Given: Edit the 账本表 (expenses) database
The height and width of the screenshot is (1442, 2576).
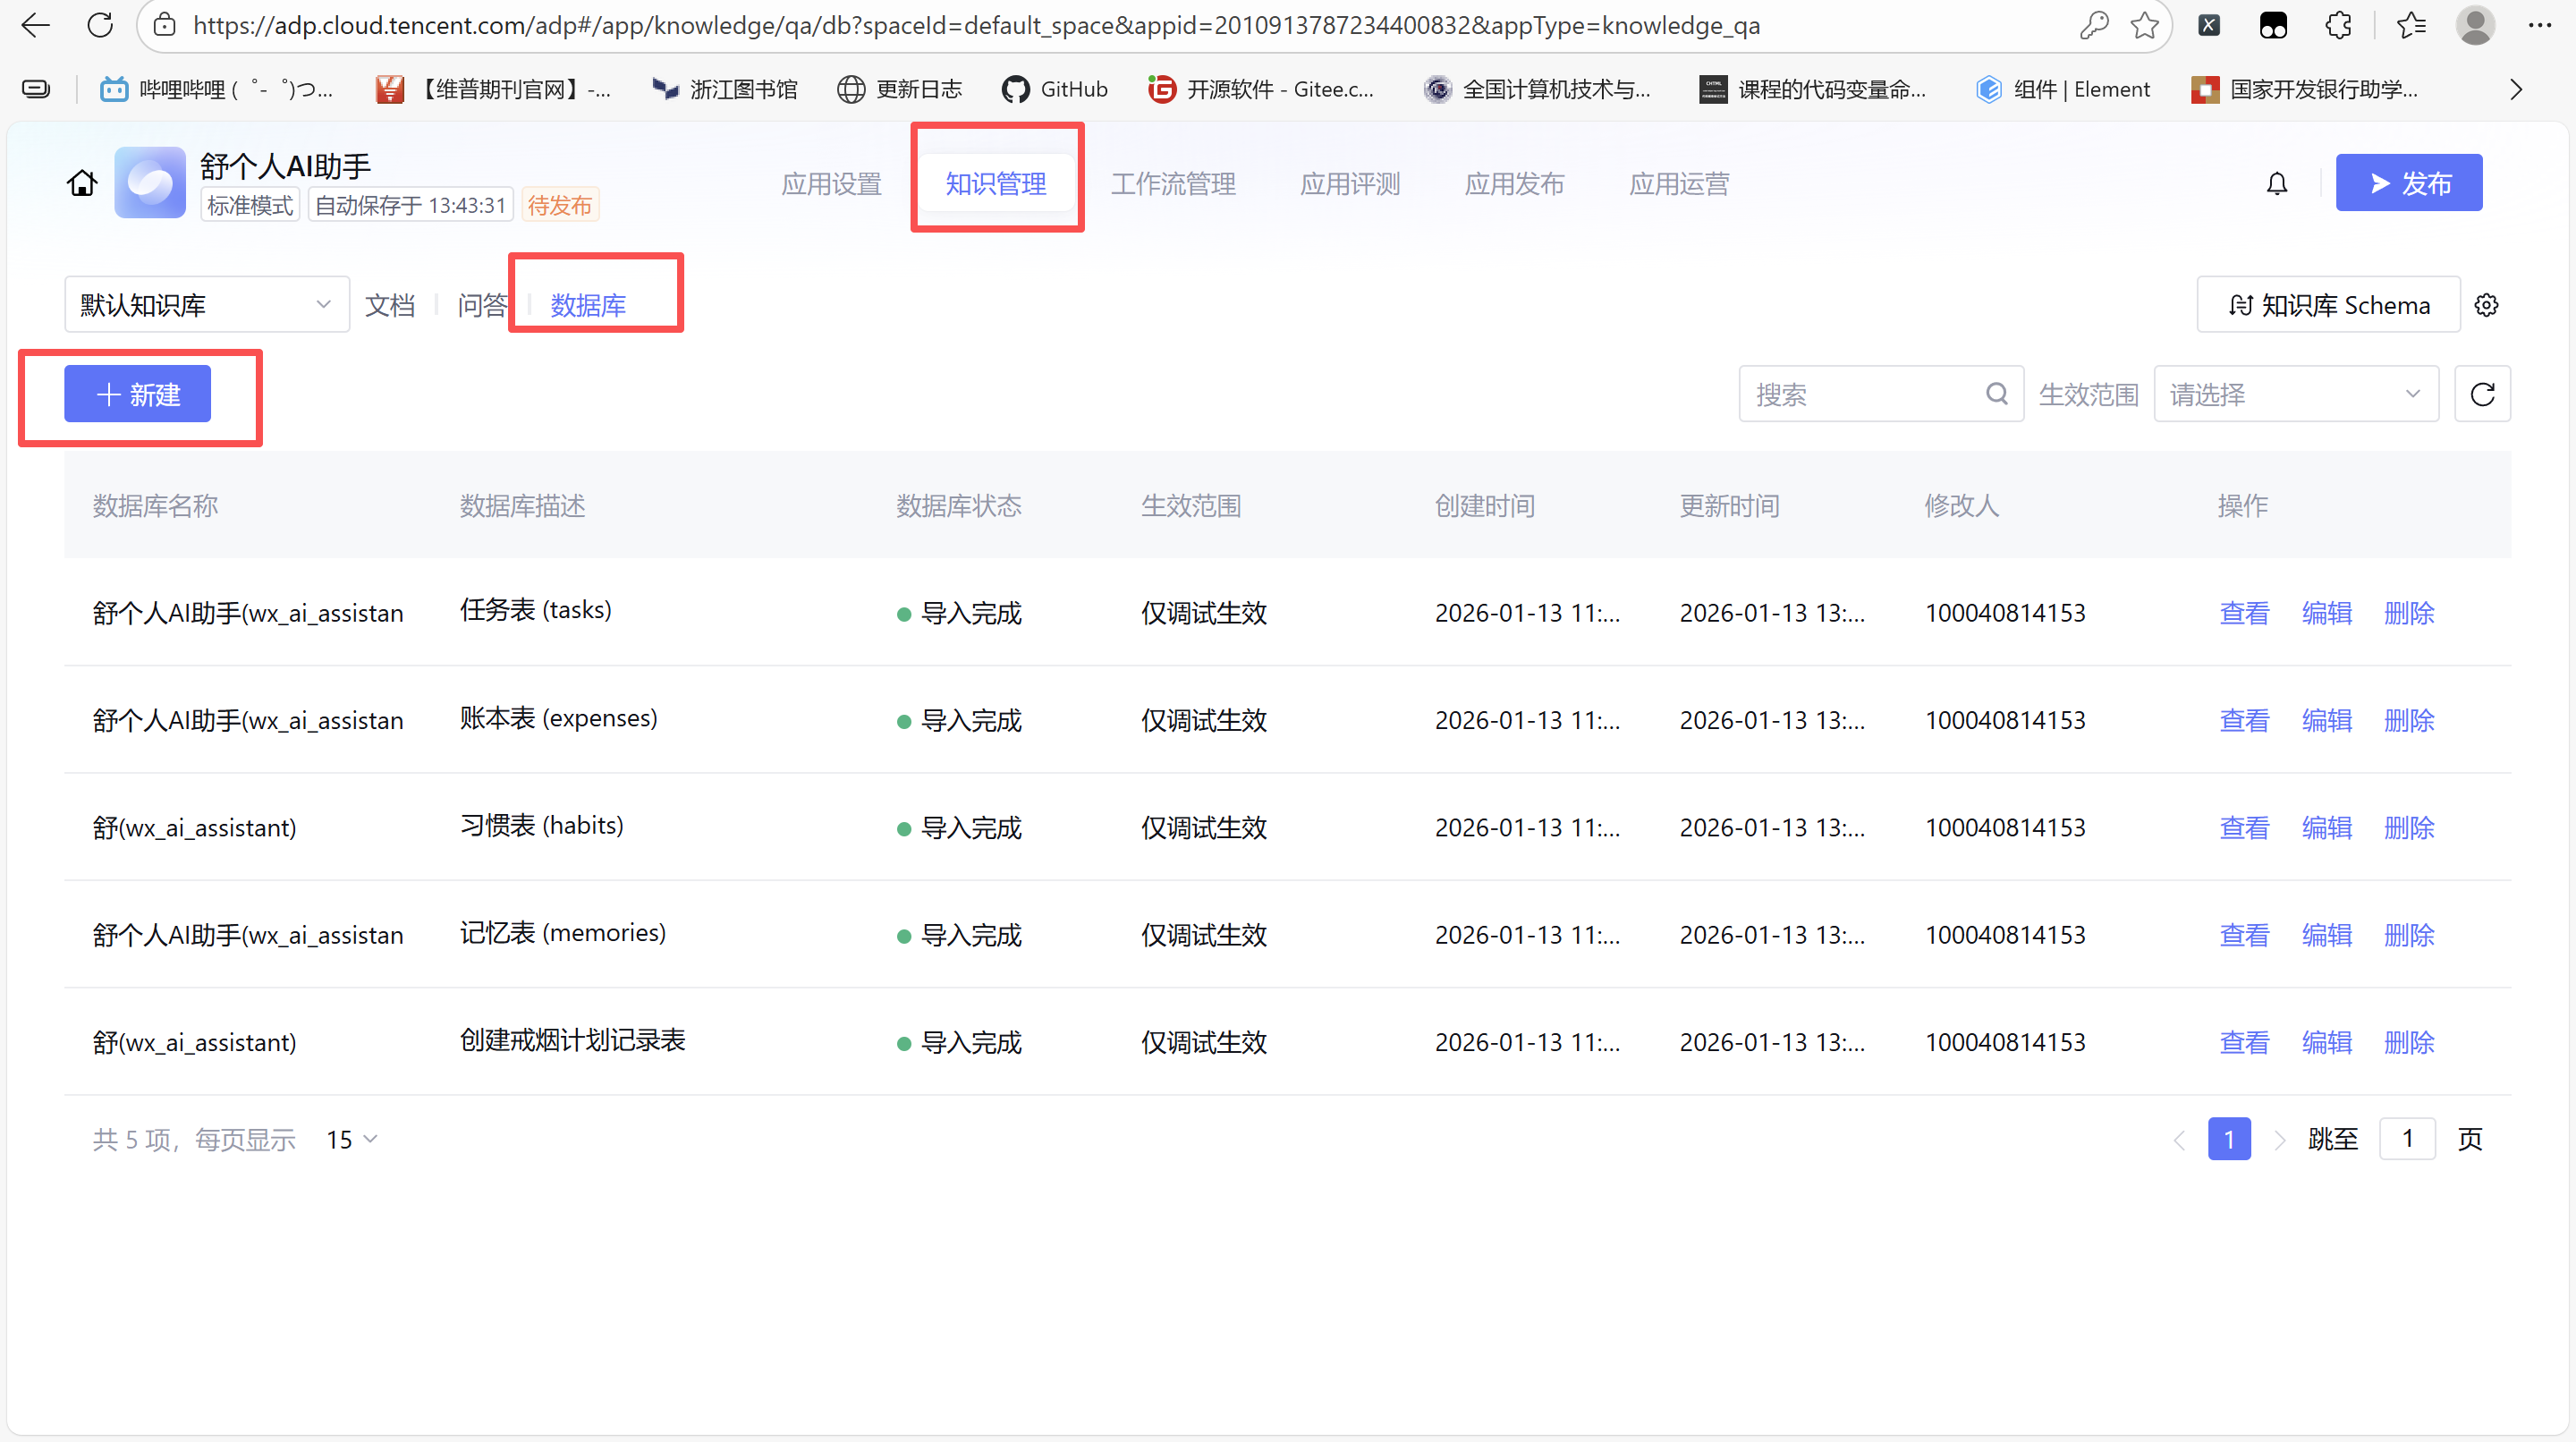Looking at the screenshot, I should (2326, 720).
